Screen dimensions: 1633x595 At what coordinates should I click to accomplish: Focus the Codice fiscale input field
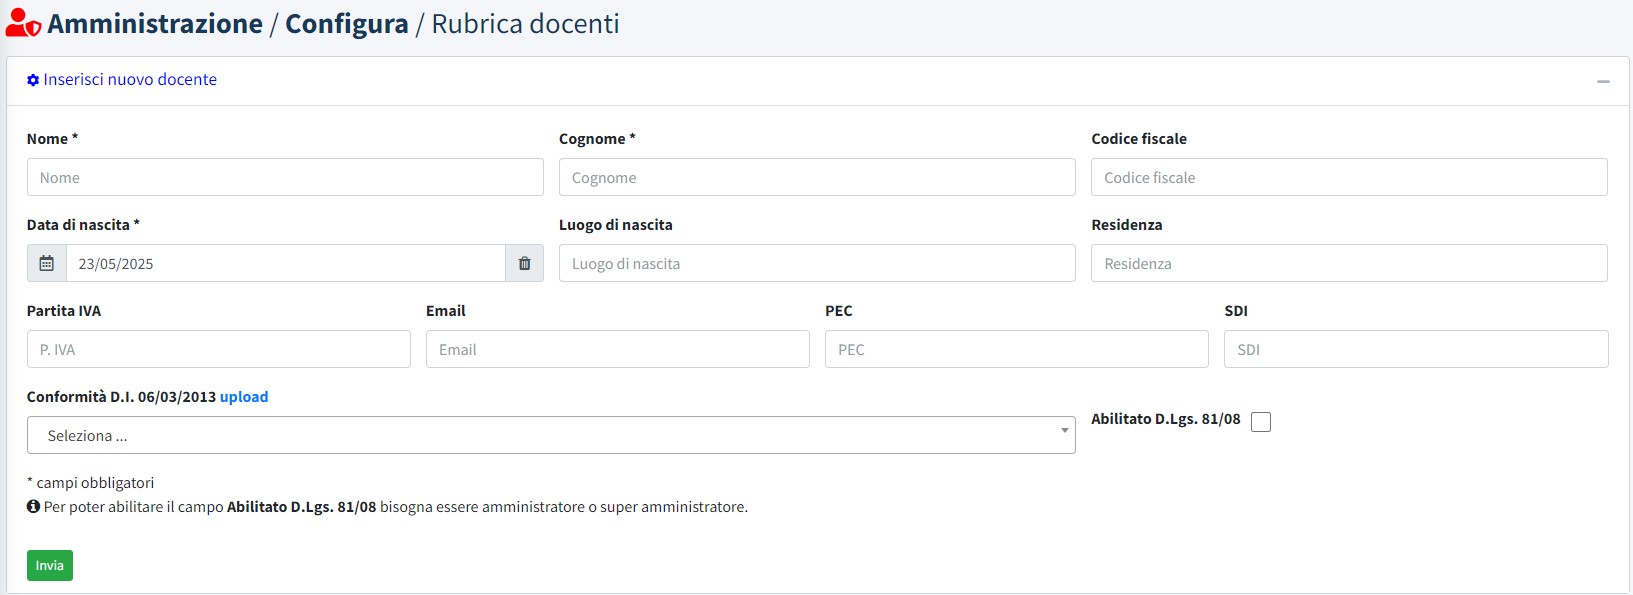coord(1349,177)
